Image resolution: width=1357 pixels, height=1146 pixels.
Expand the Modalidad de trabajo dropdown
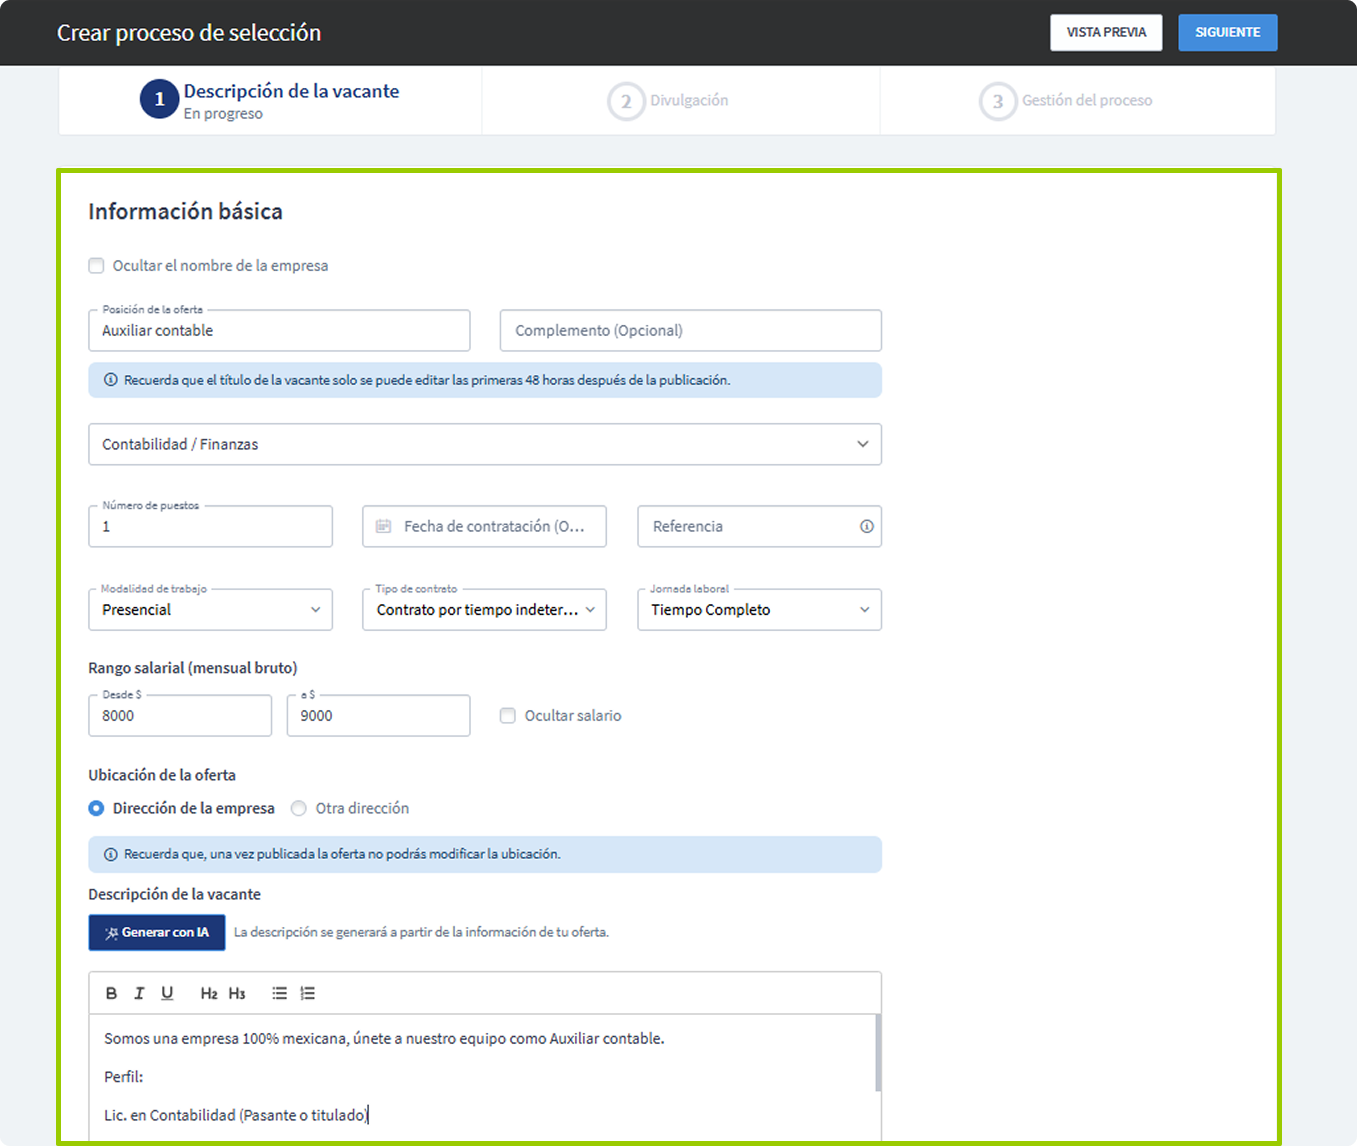pyautogui.click(x=210, y=610)
